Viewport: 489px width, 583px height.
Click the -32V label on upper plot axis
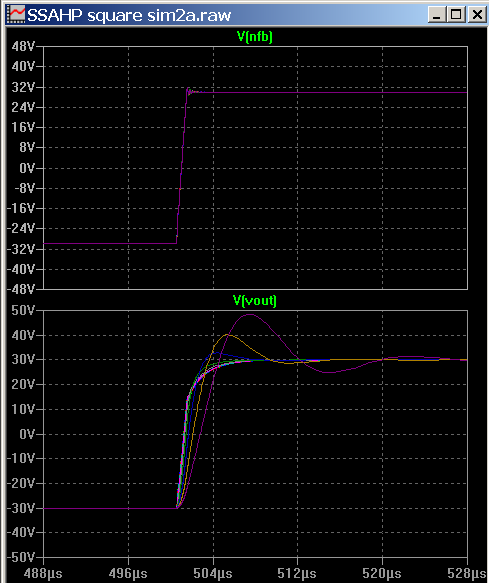21,249
